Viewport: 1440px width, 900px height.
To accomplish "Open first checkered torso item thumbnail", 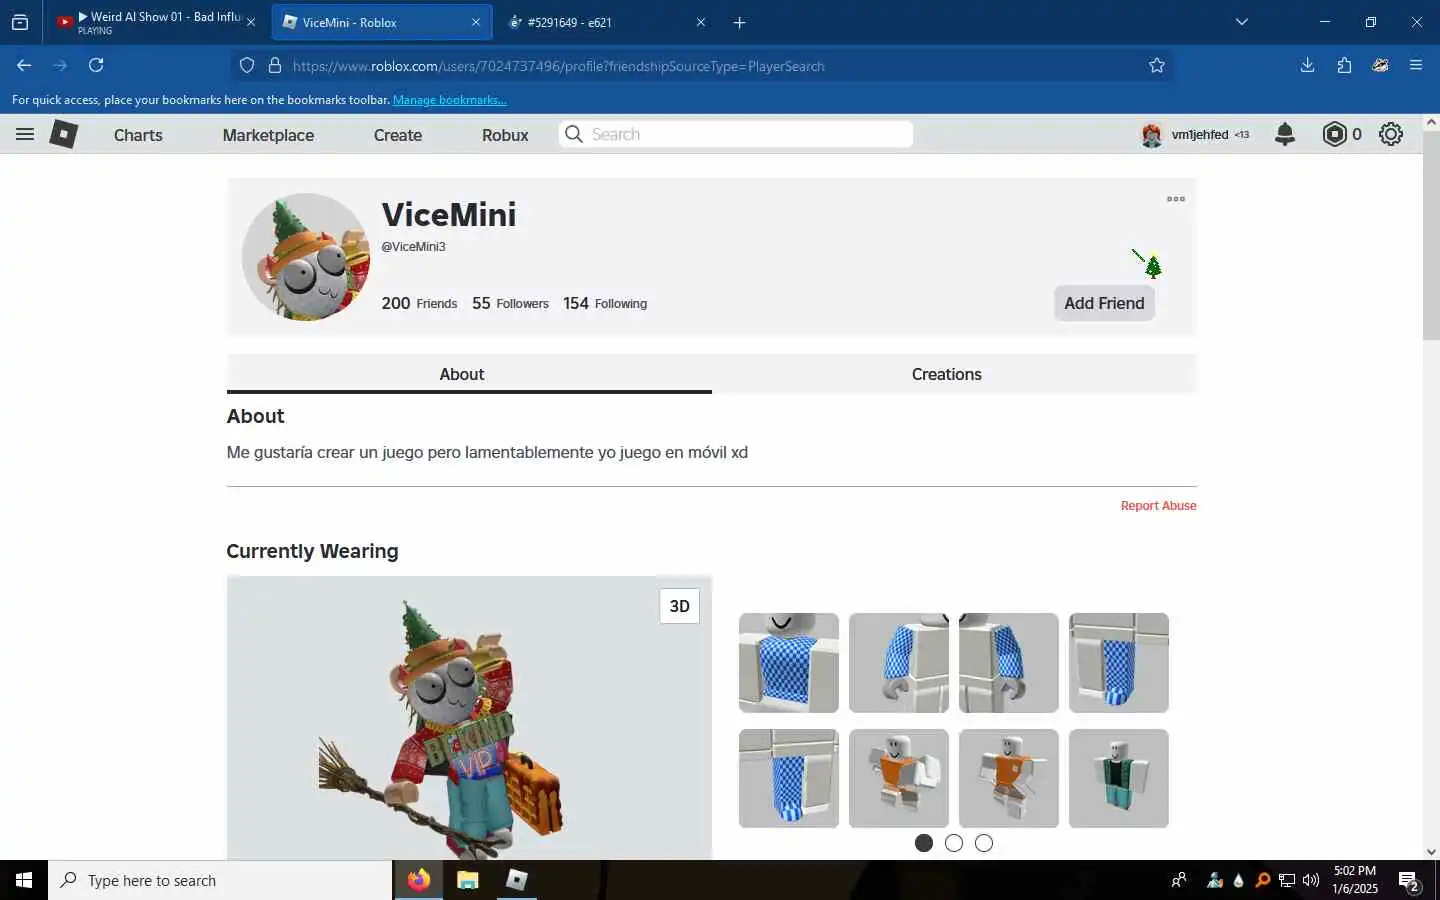I will pos(789,663).
